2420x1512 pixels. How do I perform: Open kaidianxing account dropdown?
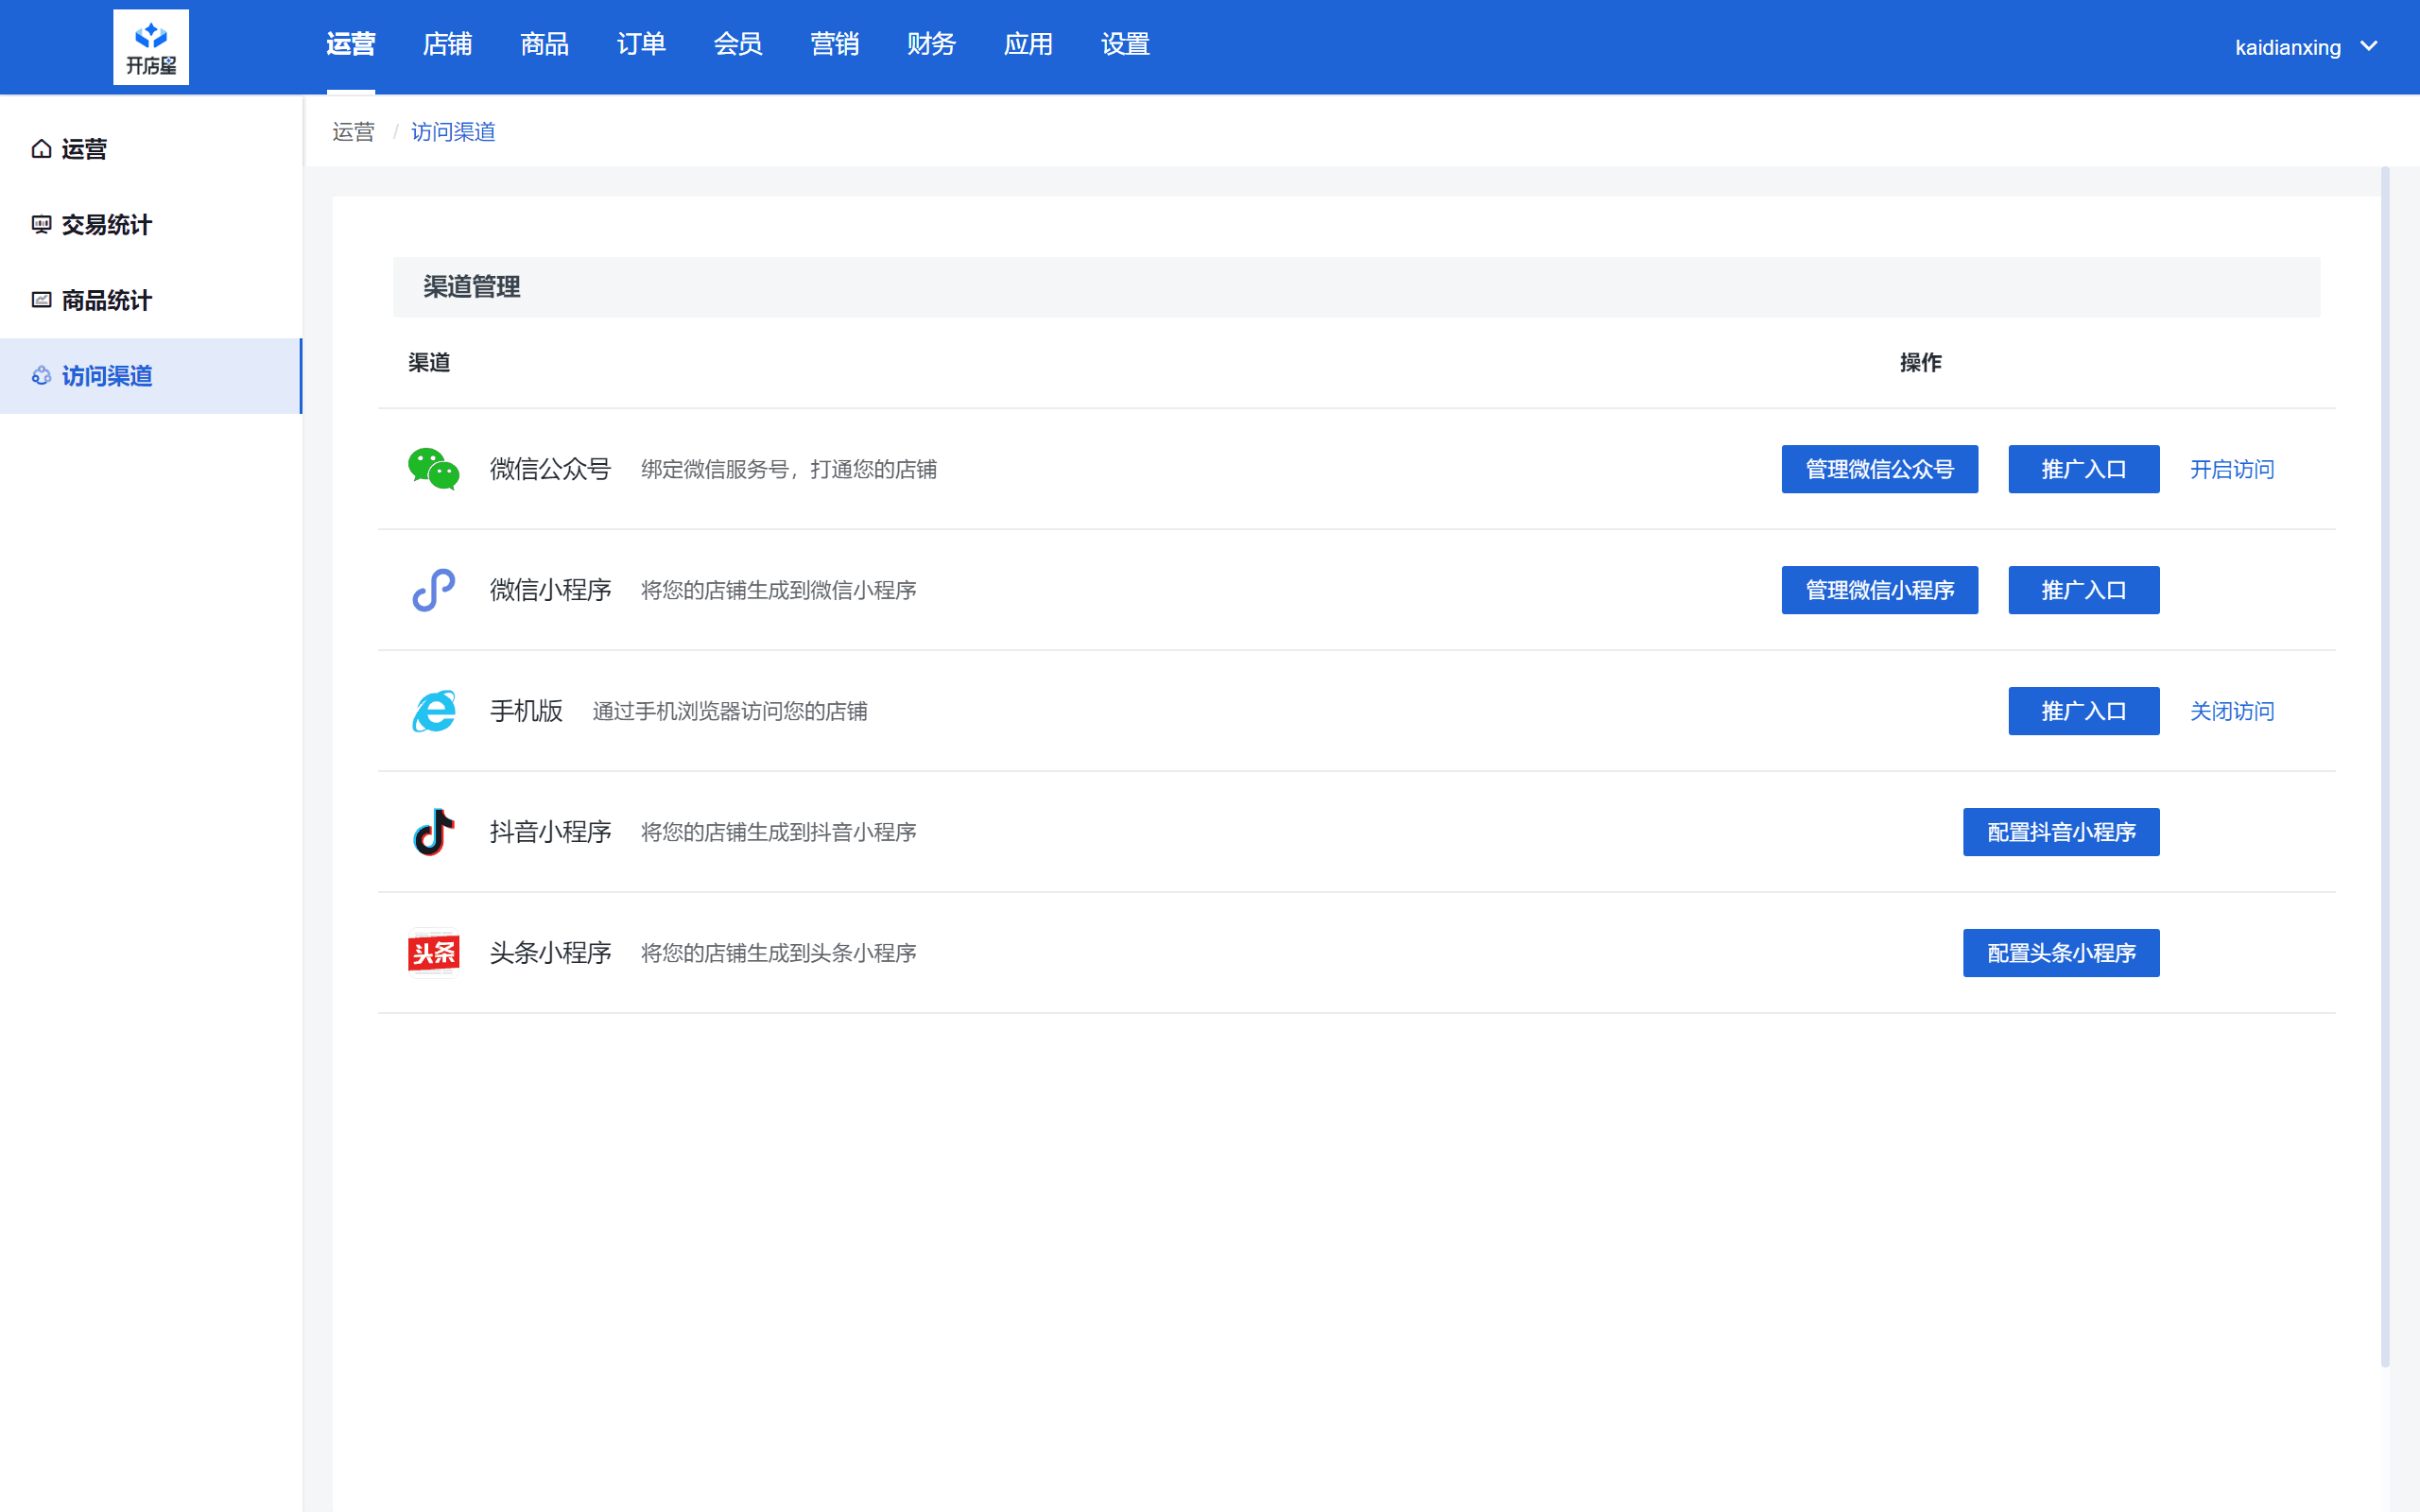2304,47
